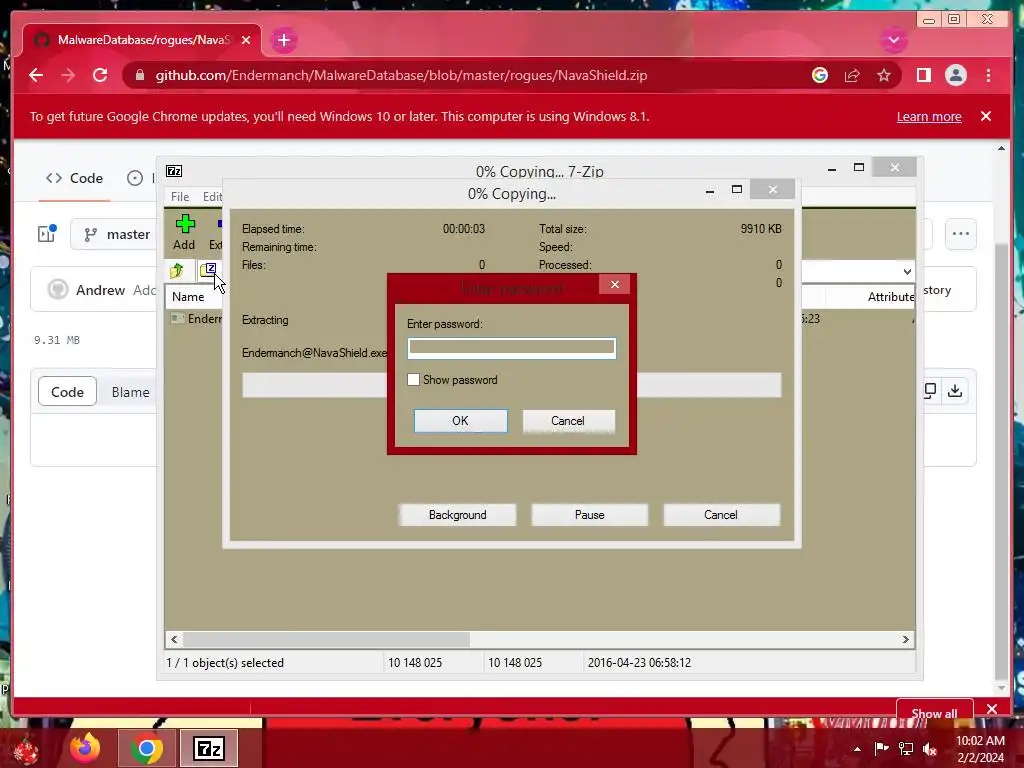
Task: Click the up-folder icon in 7-Zip
Action: (177, 270)
